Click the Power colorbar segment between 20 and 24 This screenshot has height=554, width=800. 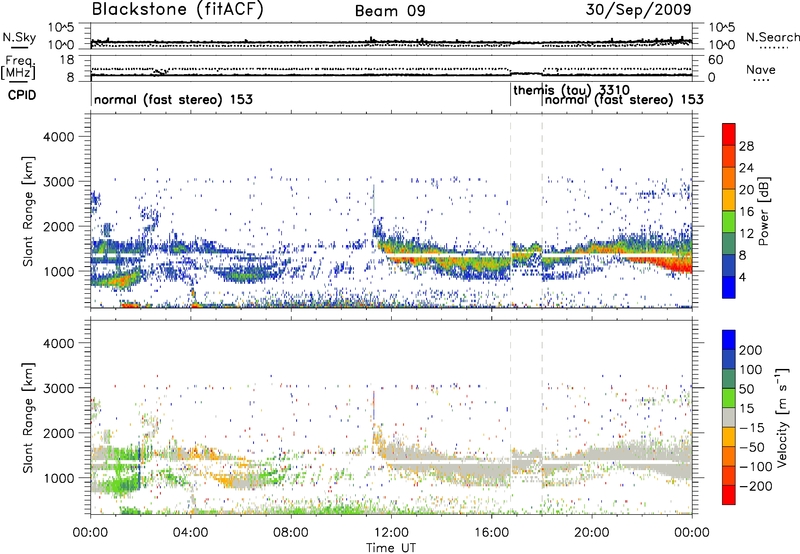729,178
